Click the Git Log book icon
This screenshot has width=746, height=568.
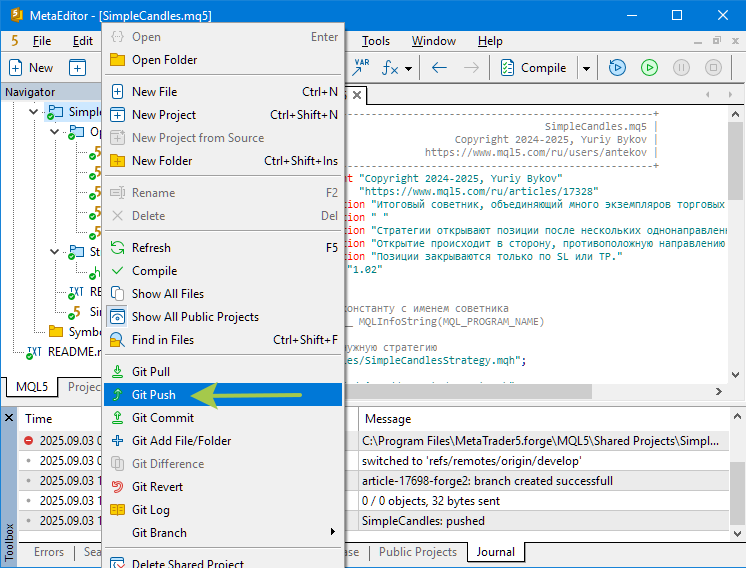(118, 509)
